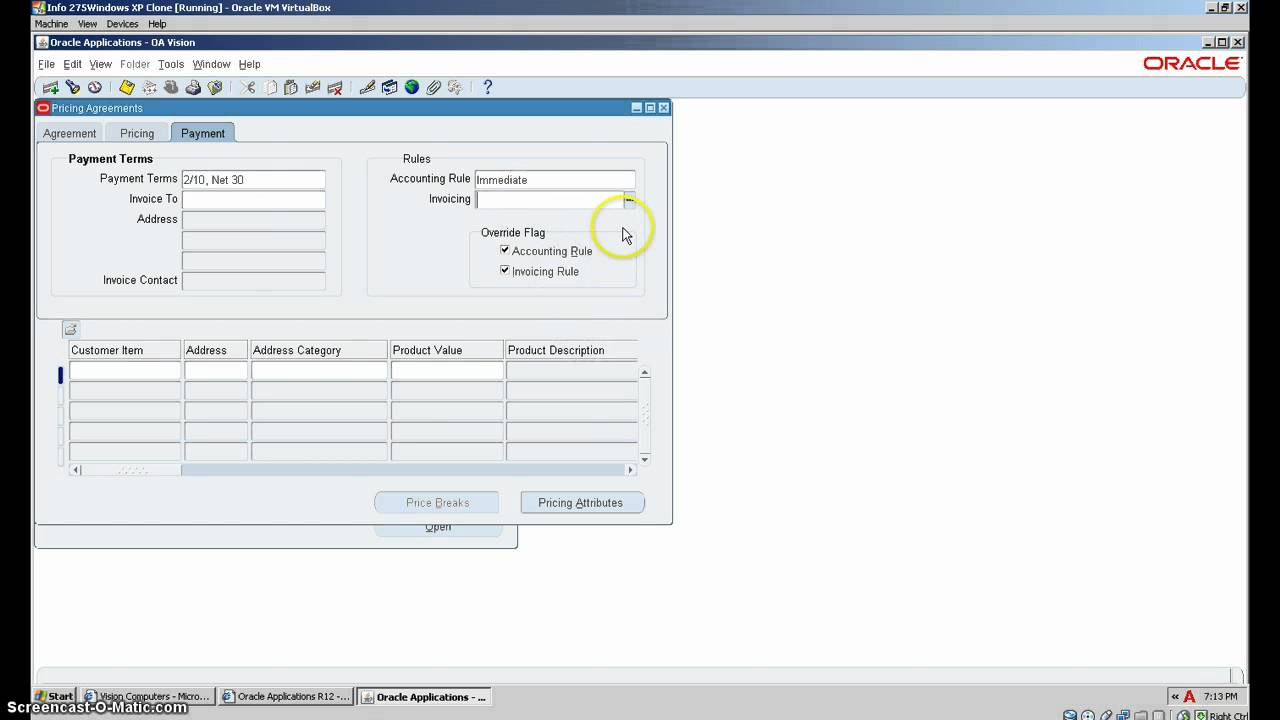Click the Delete record red X icon
This screenshot has width=1280, height=720.
[335, 88]
